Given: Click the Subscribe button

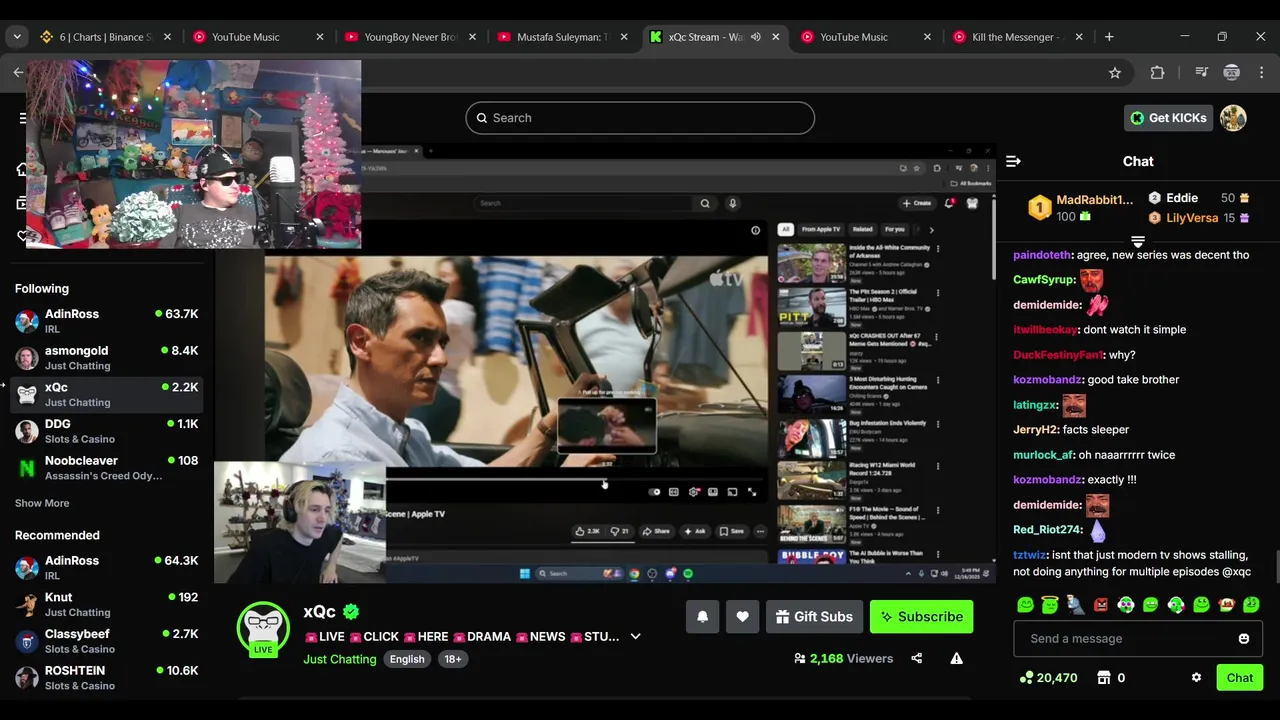Looking at the screenshot, I should tap(921, 617).
